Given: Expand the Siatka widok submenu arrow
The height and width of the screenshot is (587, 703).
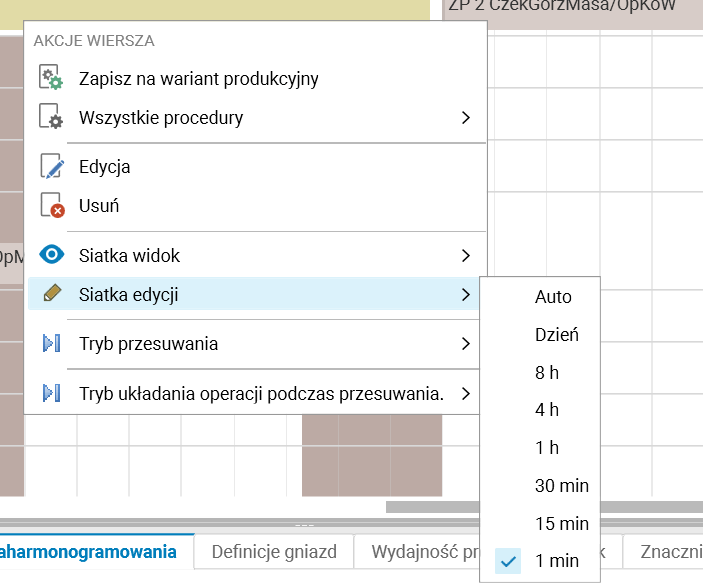Looking at the screenshot, I should [x=466, y=255].
